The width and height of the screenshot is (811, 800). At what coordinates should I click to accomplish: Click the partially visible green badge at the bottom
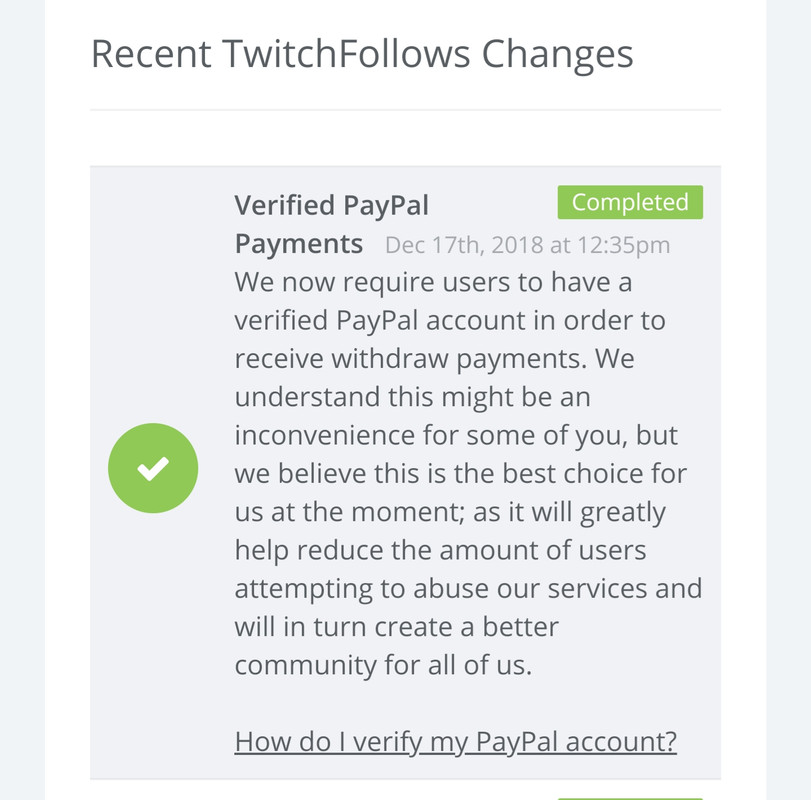630,798
